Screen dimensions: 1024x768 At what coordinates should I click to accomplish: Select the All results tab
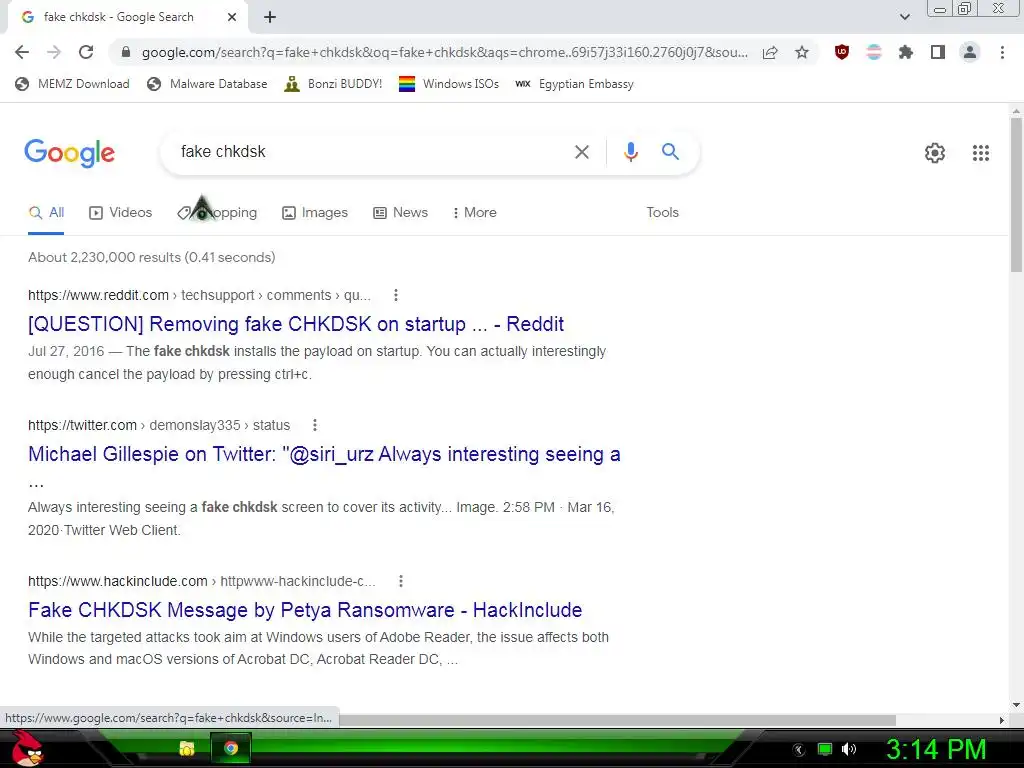46,213
